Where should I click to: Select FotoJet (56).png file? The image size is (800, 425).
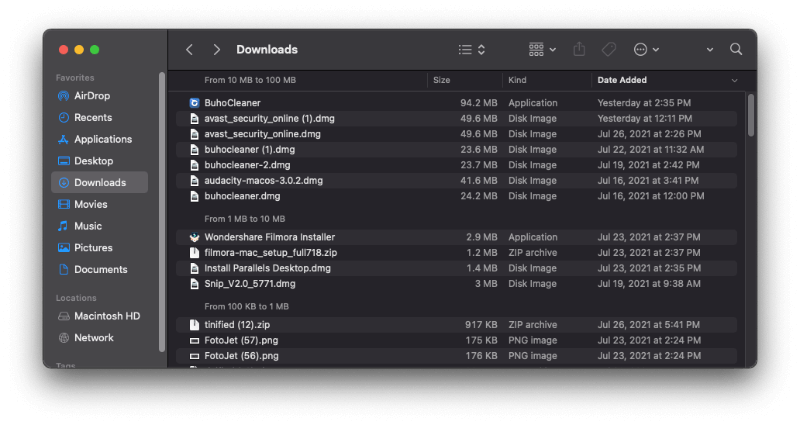pos(241,356)
